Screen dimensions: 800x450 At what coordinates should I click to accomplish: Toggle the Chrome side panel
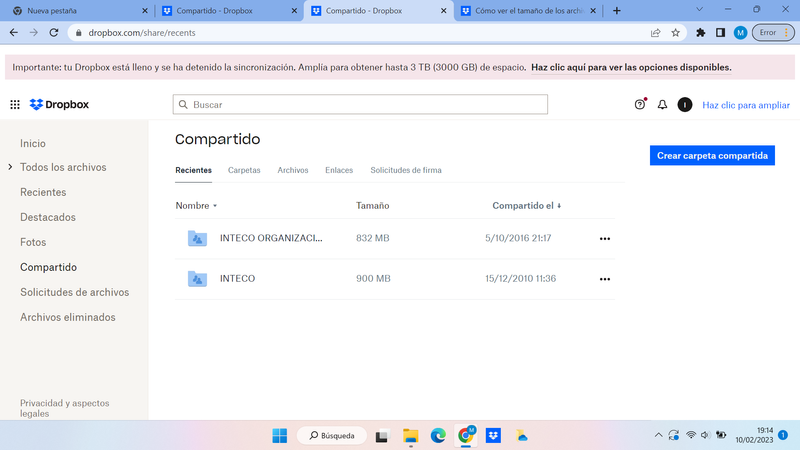[x=720, y=33]
